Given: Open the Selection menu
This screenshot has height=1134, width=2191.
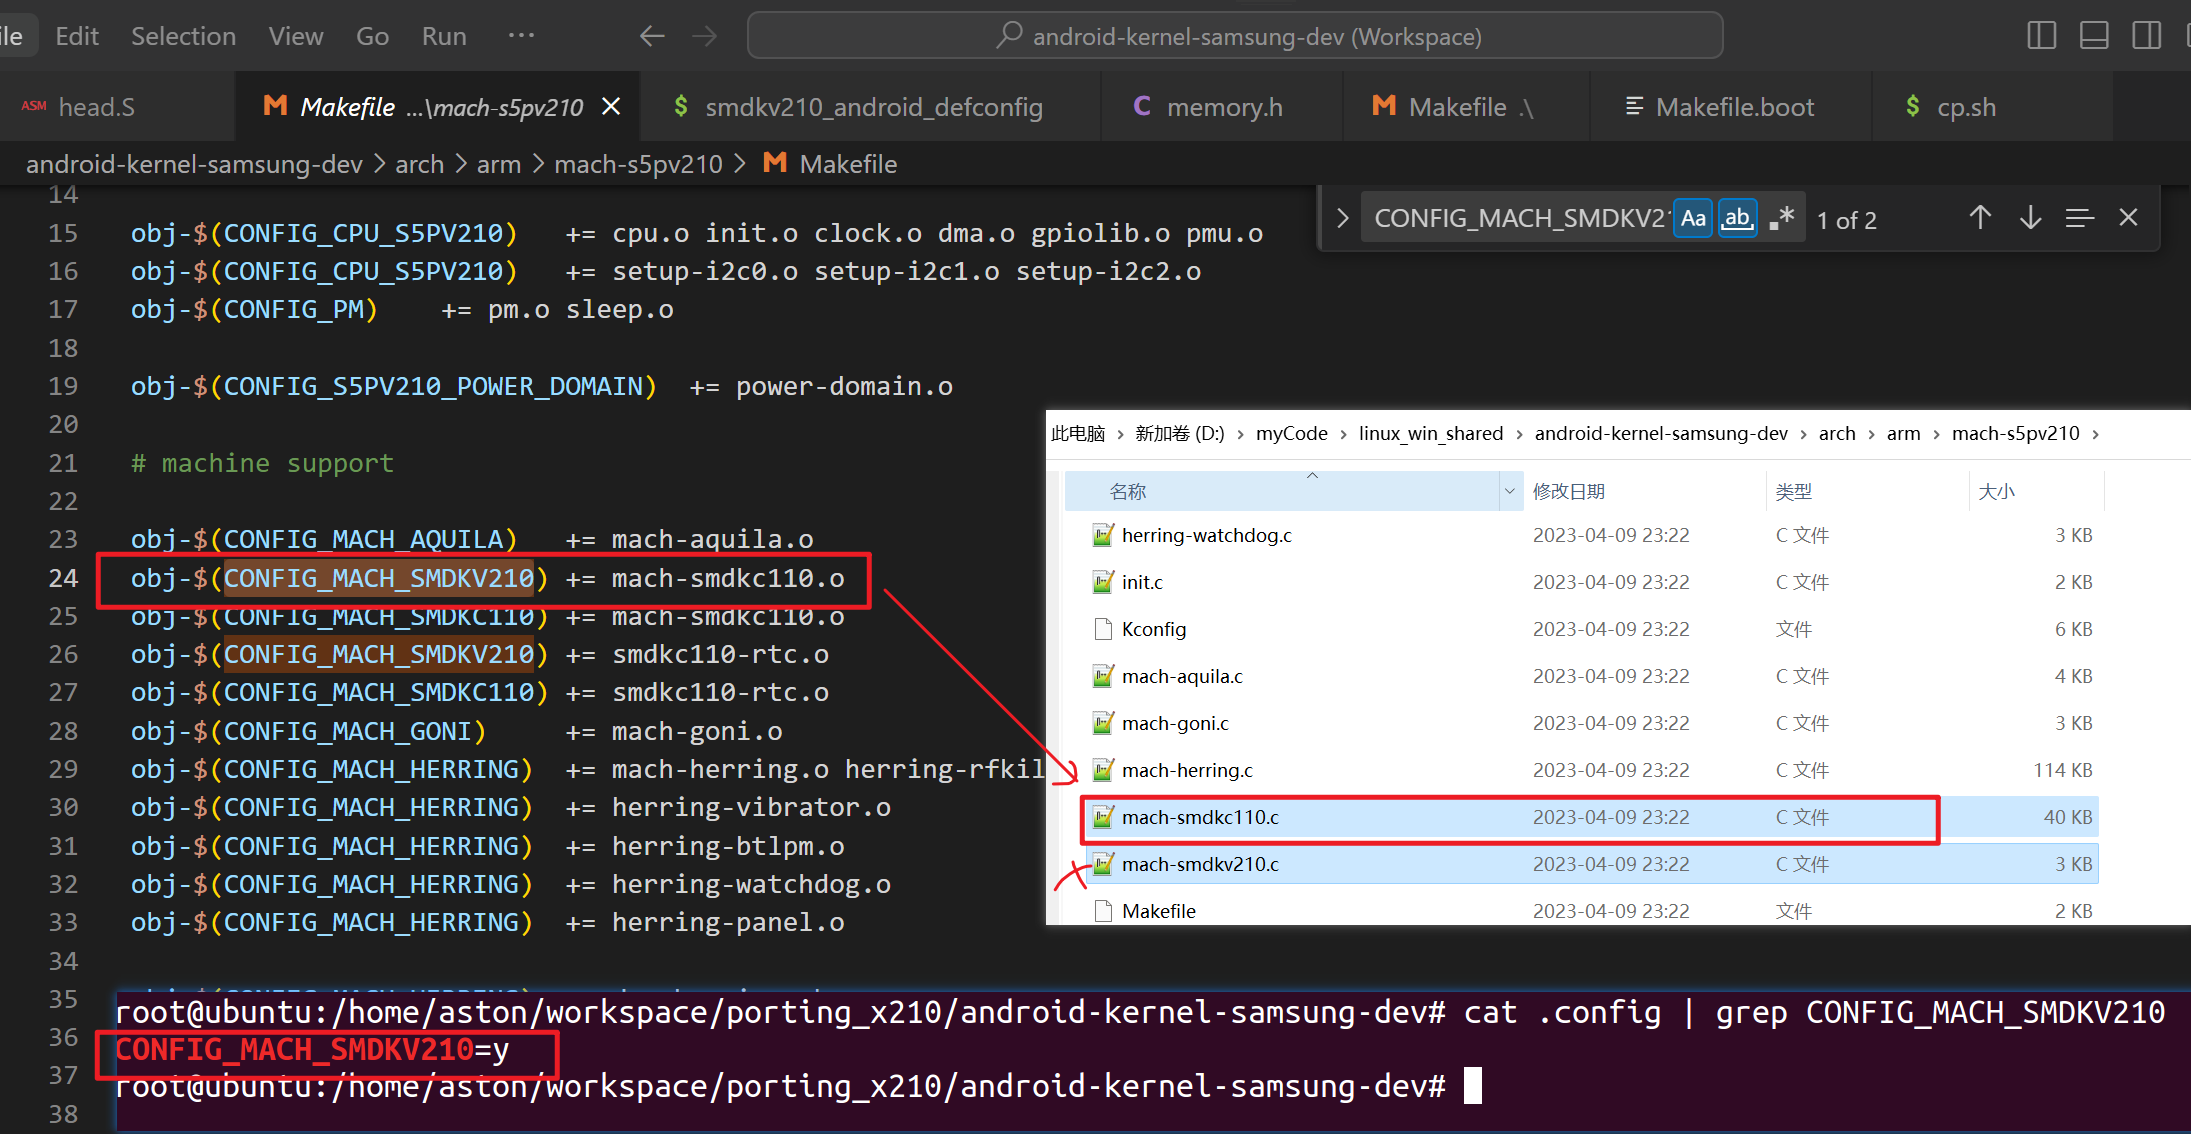Looking at the screenshot, I should pyautogui.click(x=183, y=36).
